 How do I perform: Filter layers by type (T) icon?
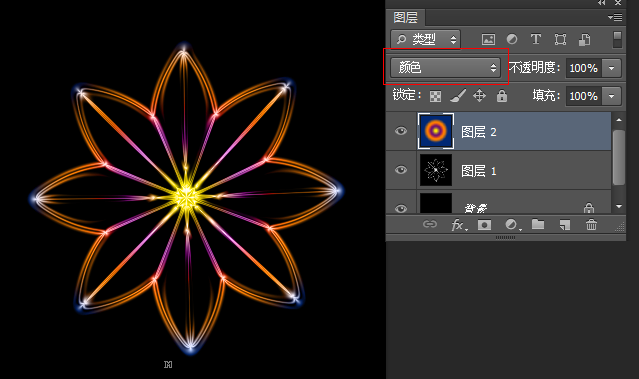click(x=535, y=39)
